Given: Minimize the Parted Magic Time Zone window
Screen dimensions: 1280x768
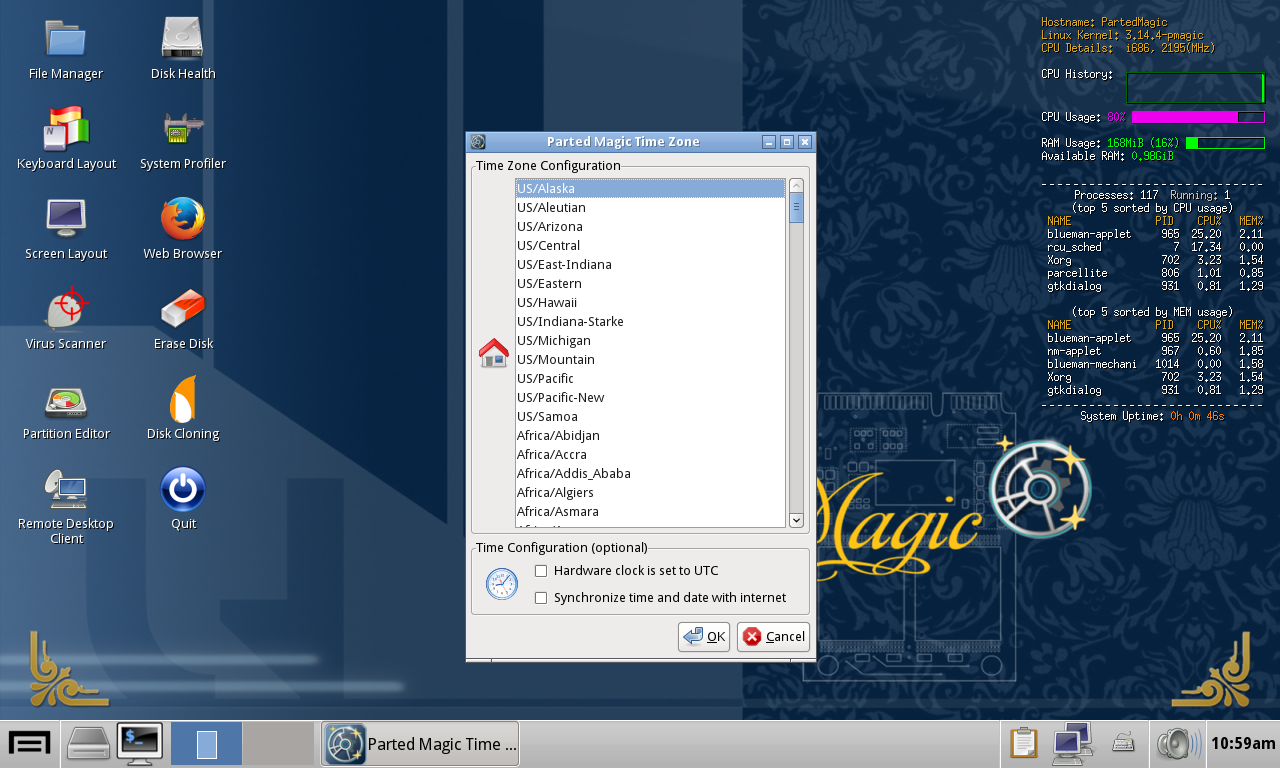Looking at the screenshot, I should coord(768,142).
